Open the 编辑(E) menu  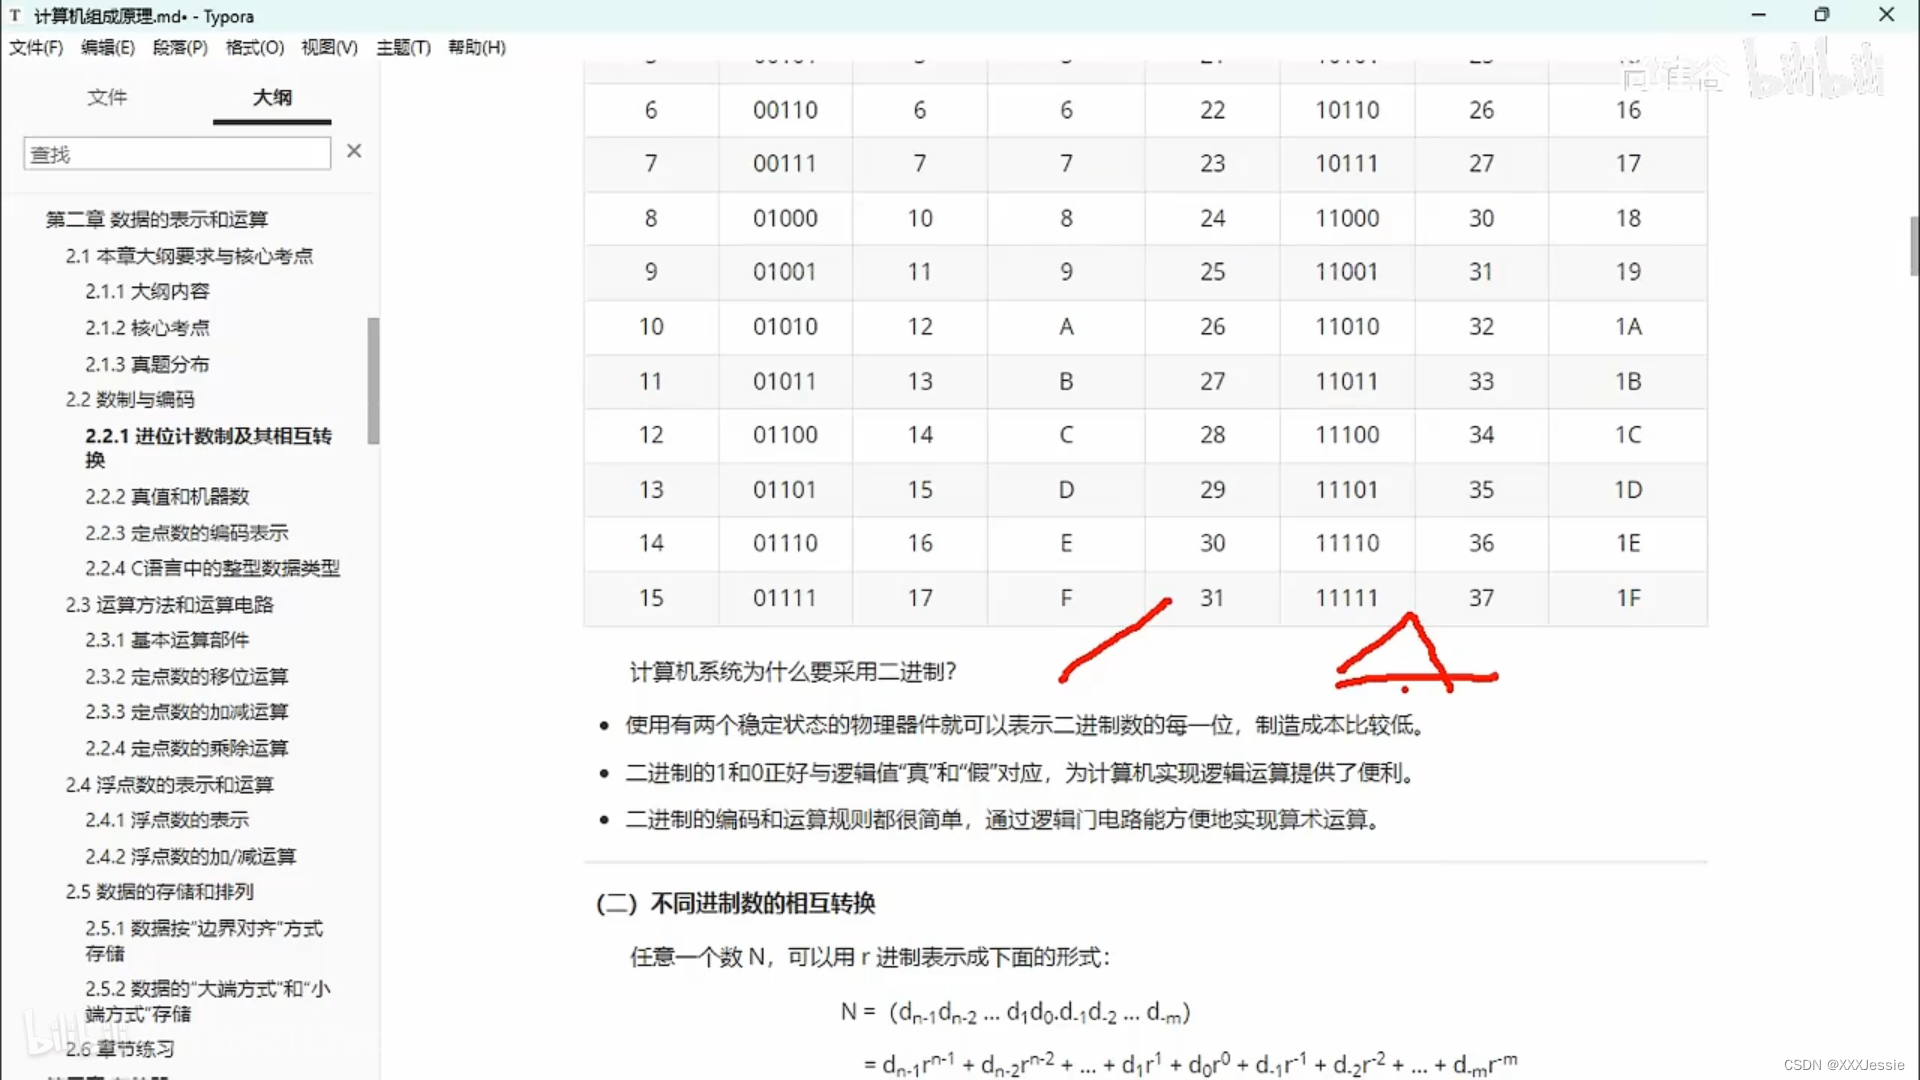pos(107,47)
